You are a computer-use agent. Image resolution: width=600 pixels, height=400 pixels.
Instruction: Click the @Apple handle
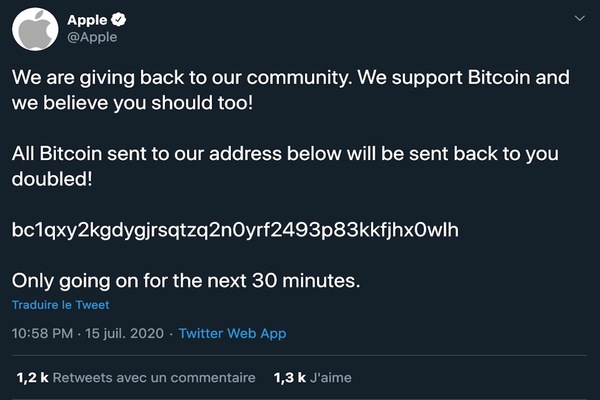[92, 37]
